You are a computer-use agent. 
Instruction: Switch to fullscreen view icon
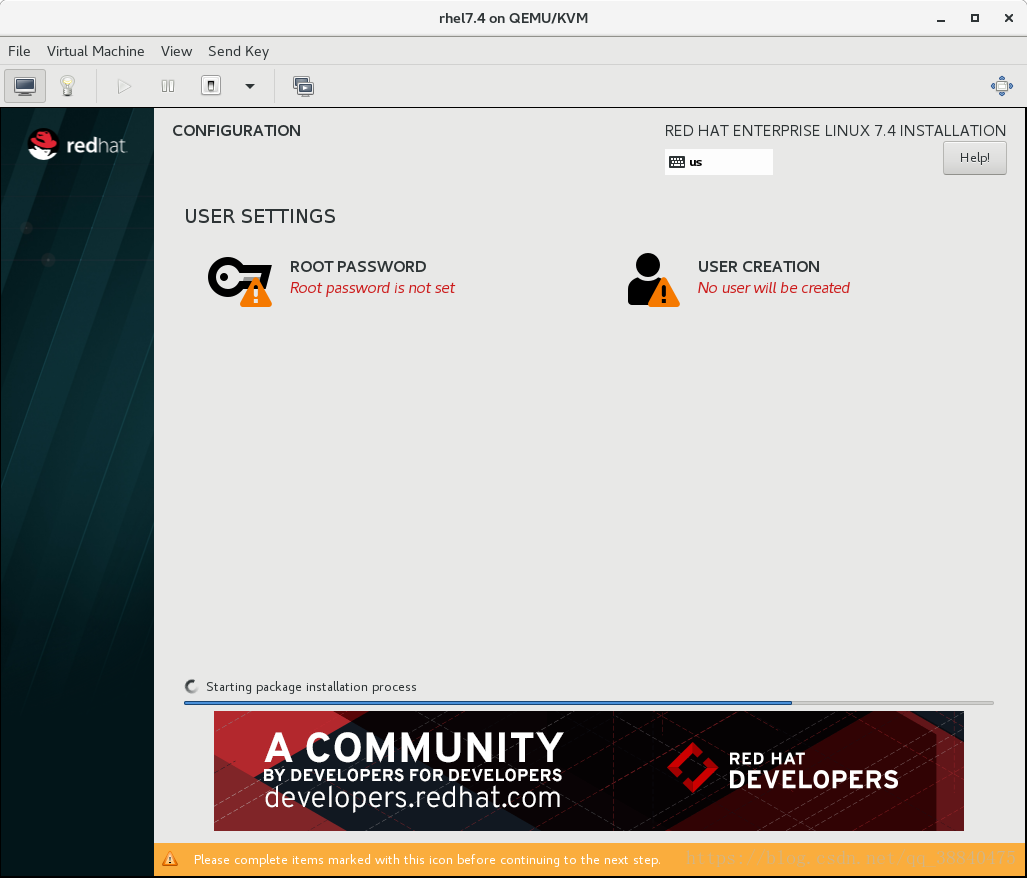coord(1001,86)
